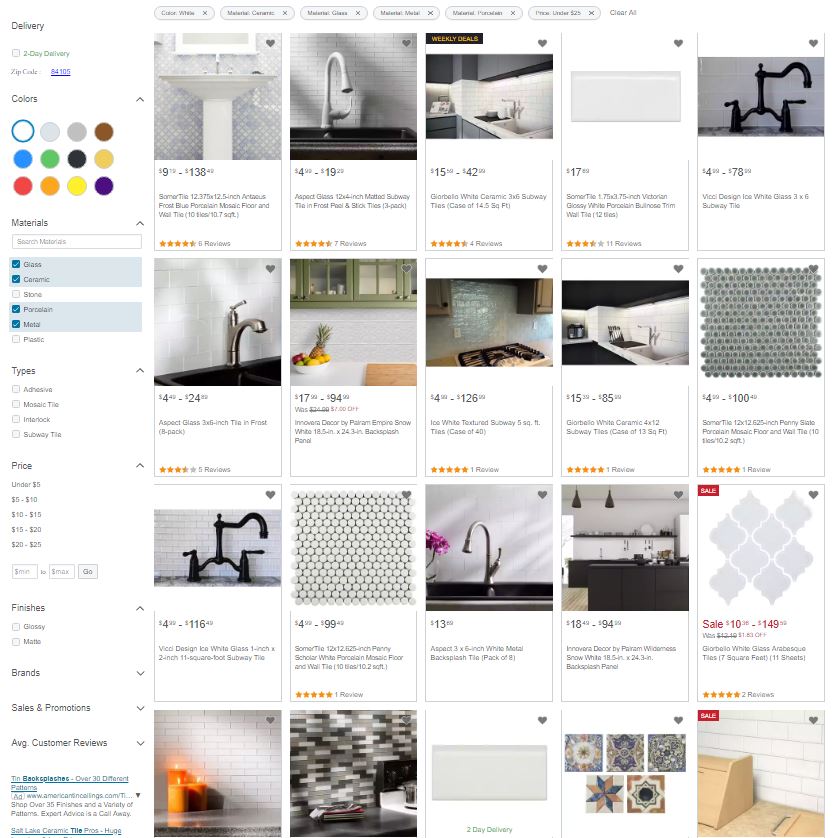Screen dimensions: 835x838
Task: Favorite the Giorbello 3x6 Subway Tiles heart icon
Action: pos(542,43)
